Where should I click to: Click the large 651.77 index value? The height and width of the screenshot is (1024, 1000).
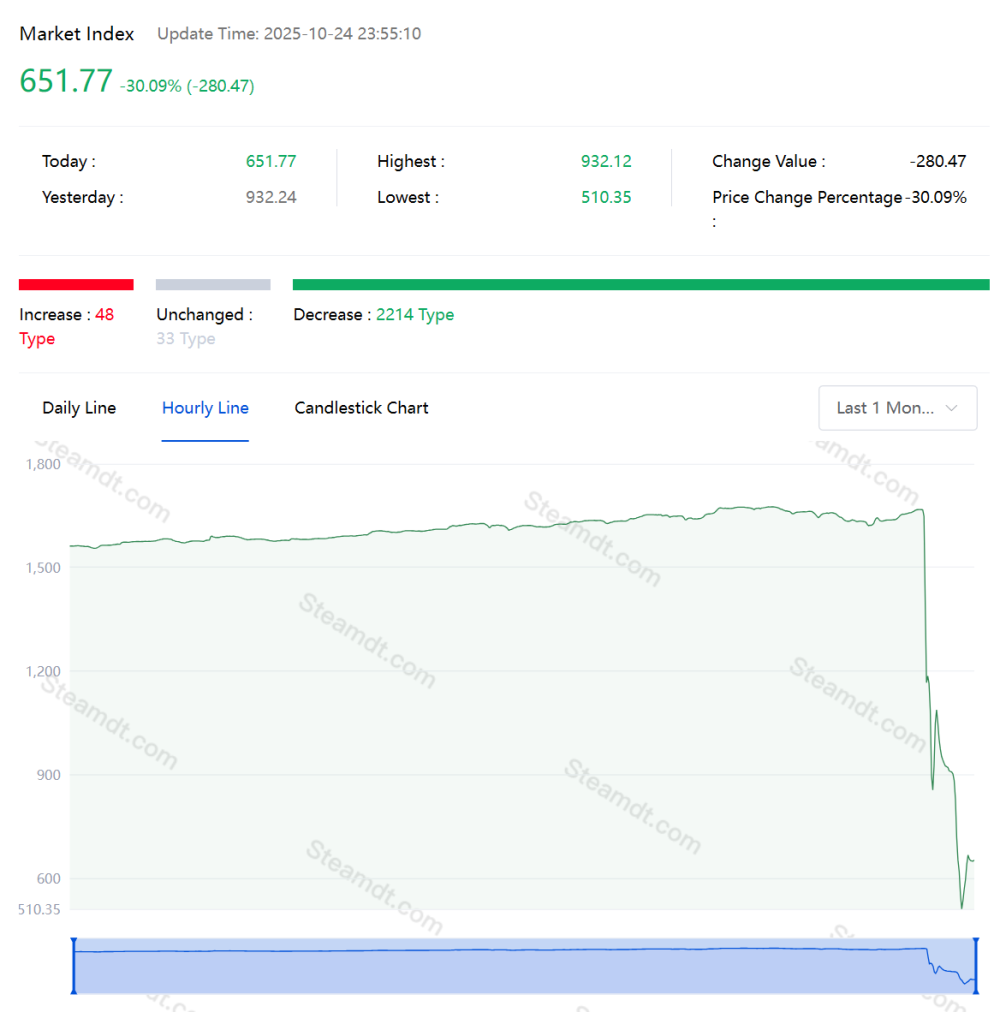pos(66,81)
